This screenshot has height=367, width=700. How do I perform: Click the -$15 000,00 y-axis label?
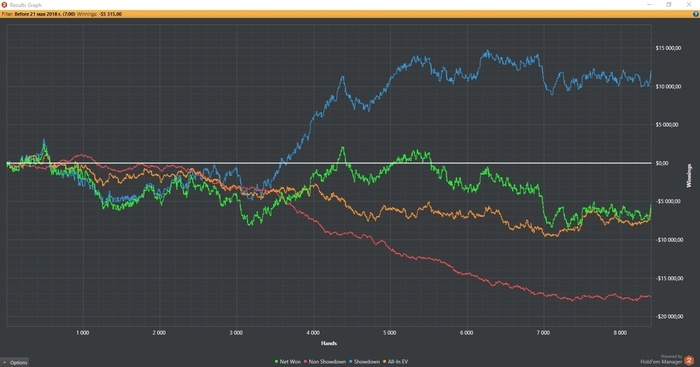tap(669, 278)
